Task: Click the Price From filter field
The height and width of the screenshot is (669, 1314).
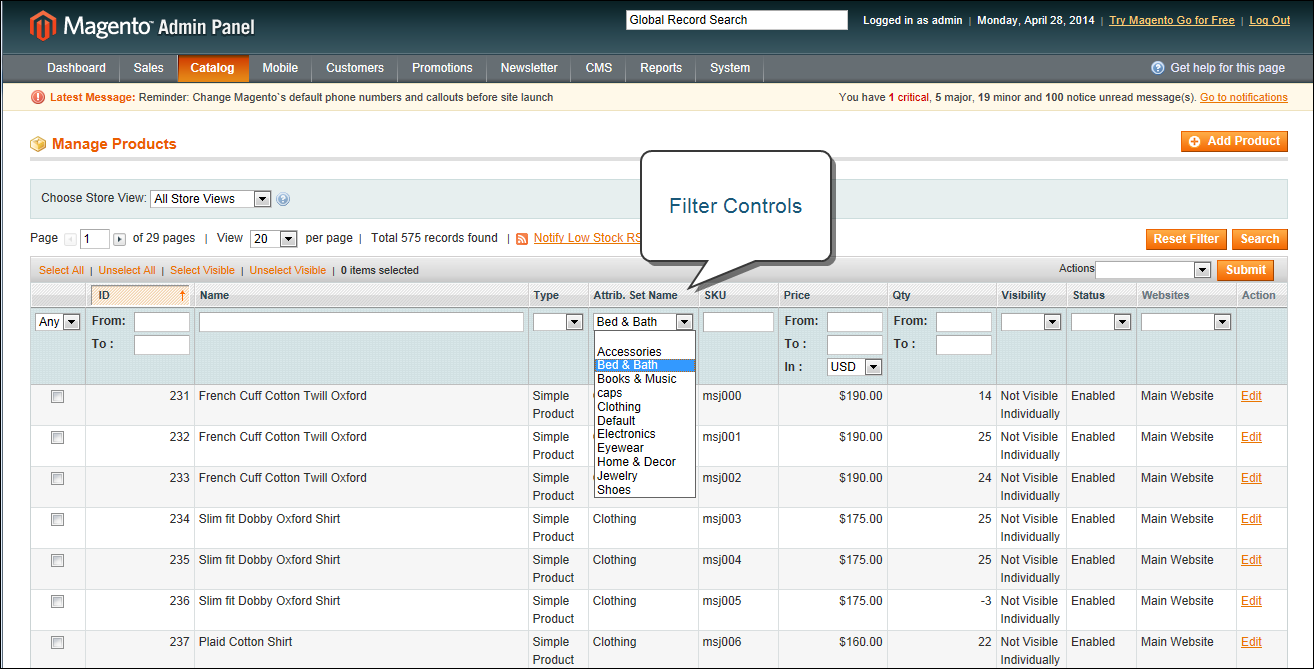Action: [x=855, y=322]
